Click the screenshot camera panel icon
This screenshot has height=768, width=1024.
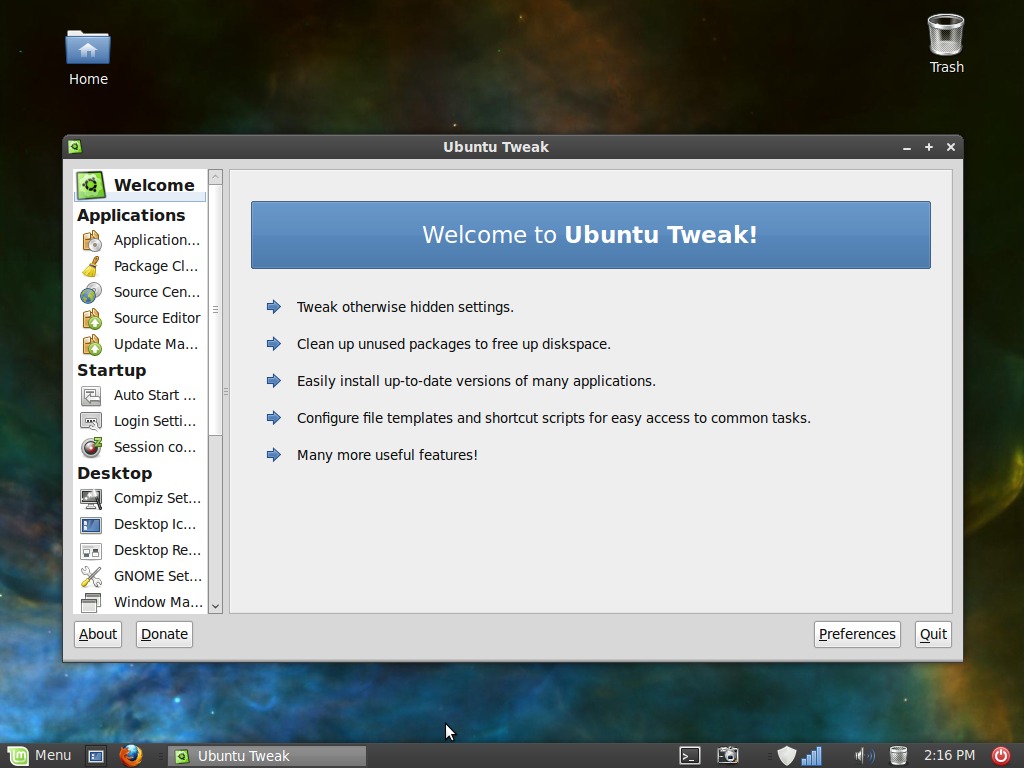click(x=728, y=756)
